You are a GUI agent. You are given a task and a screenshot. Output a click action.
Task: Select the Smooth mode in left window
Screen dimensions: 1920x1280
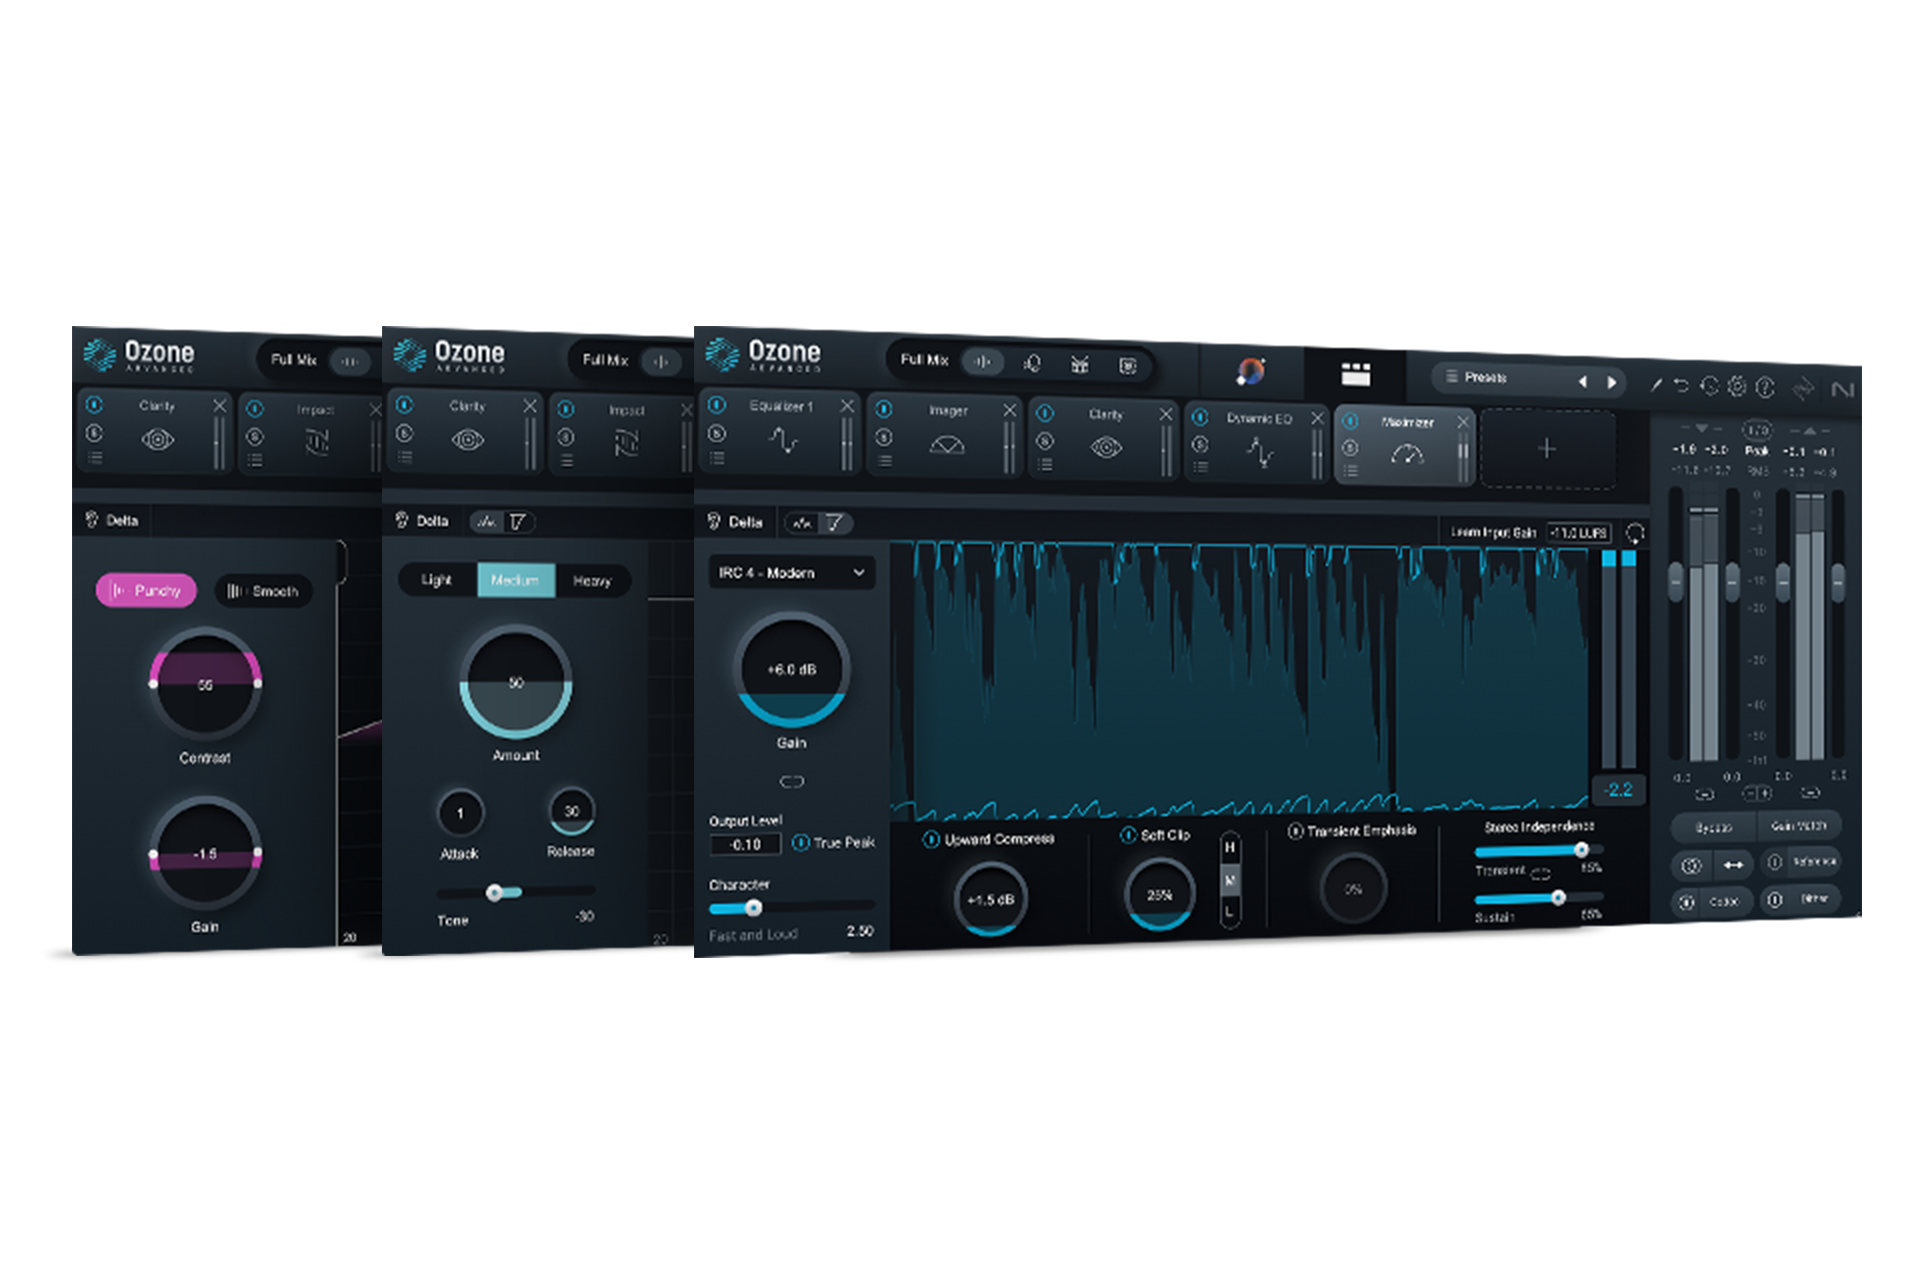click(x=264, y=592)
